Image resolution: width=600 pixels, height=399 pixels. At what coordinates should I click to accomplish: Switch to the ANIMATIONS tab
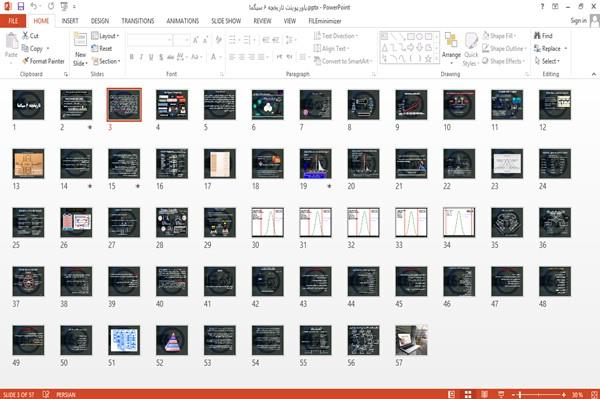pos(183,21)
